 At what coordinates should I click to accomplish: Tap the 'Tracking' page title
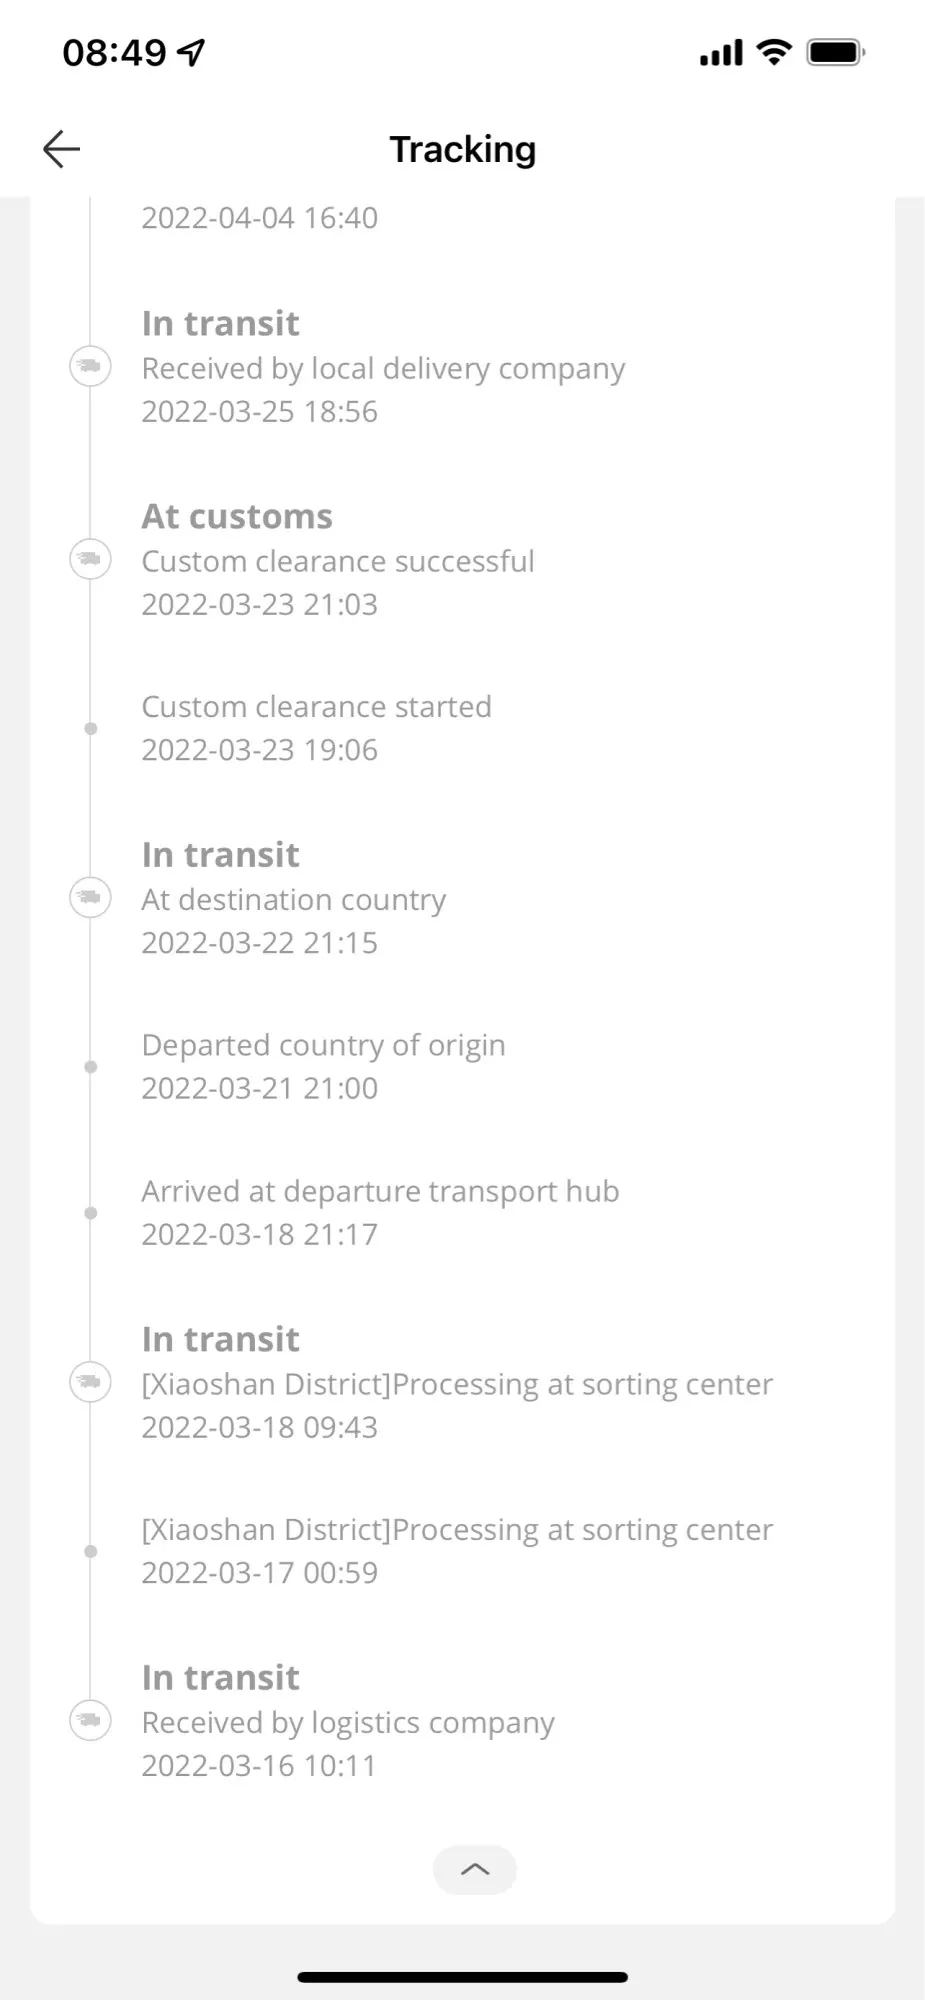coord(463,150)
